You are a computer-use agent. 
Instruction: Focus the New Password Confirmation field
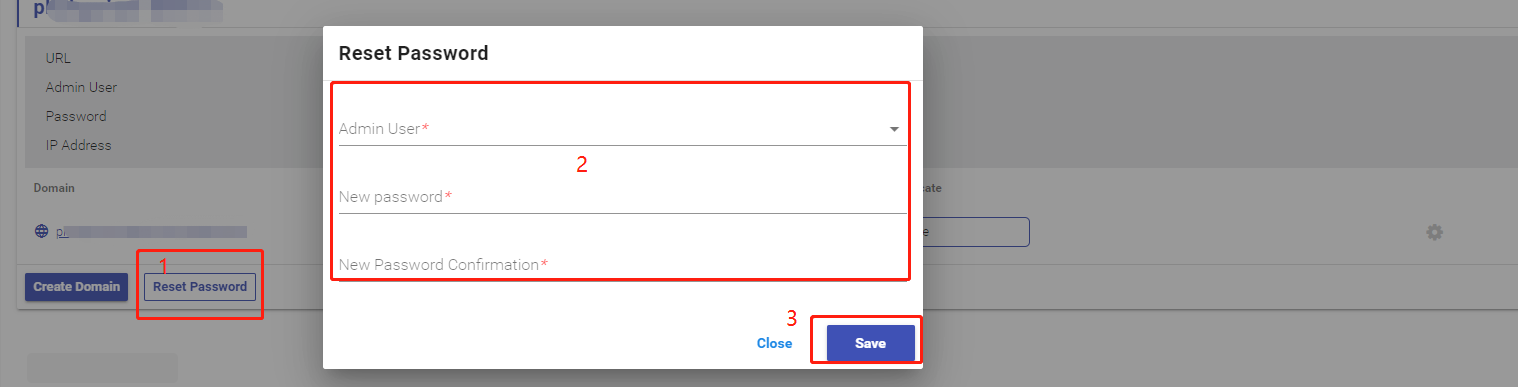point(622,264)
